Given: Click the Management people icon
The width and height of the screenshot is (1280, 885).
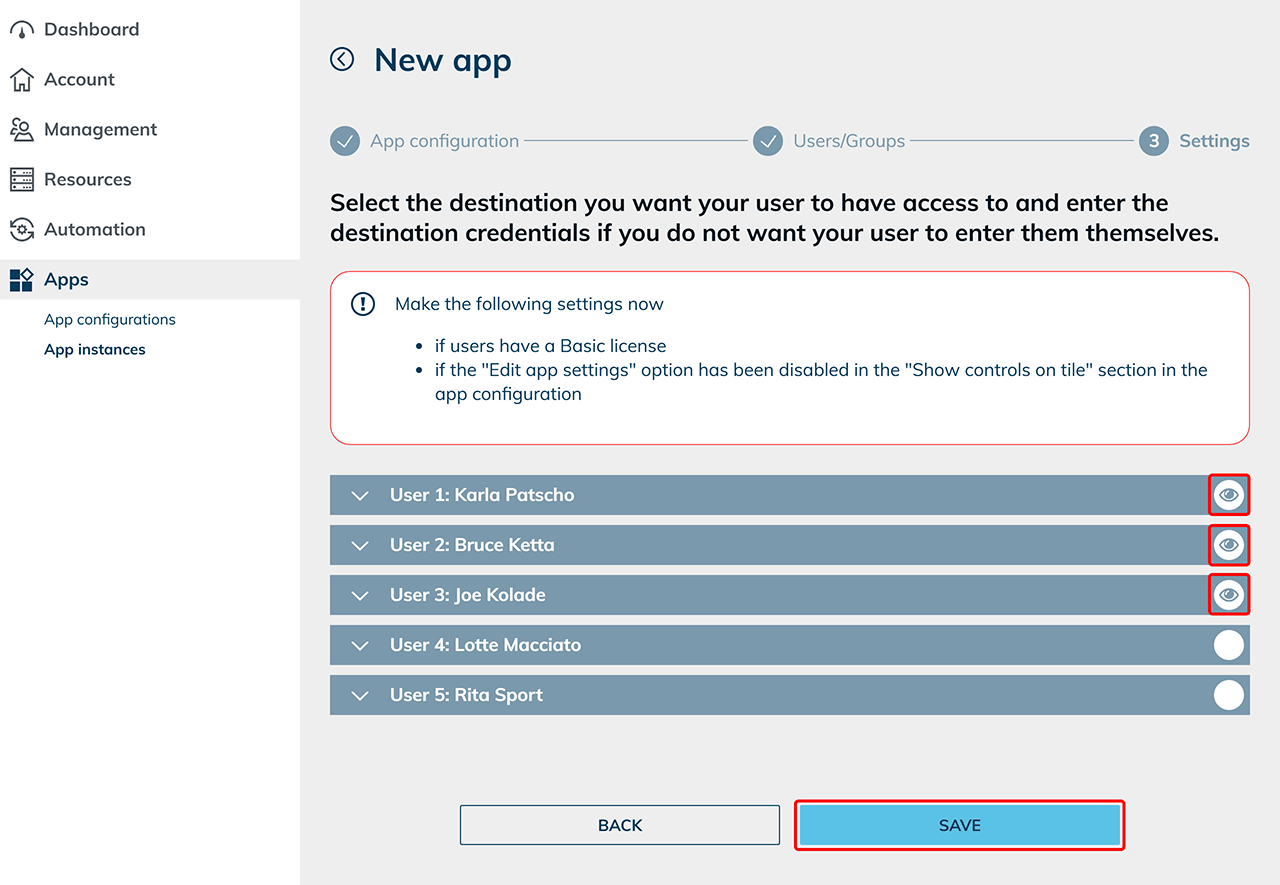Looking at the screenshot, I should click(21, 130).
